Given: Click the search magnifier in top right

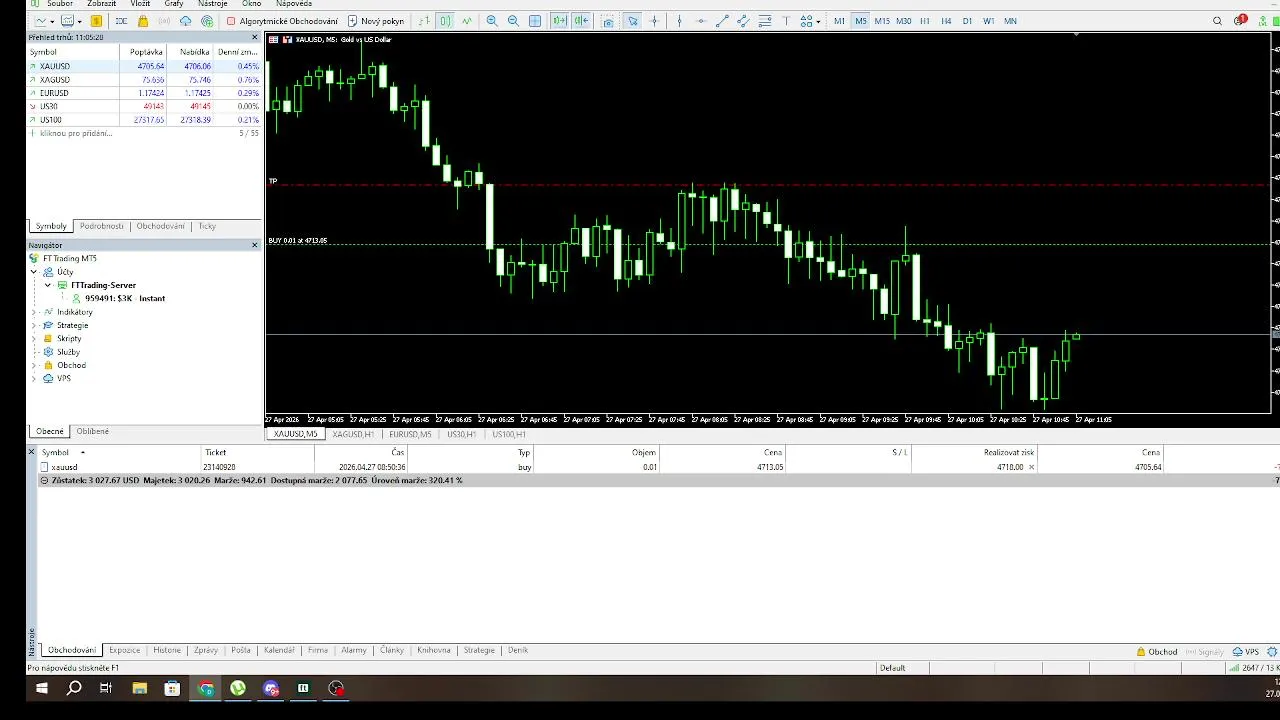Looking at the screenshot, I should click(1217, 21).
